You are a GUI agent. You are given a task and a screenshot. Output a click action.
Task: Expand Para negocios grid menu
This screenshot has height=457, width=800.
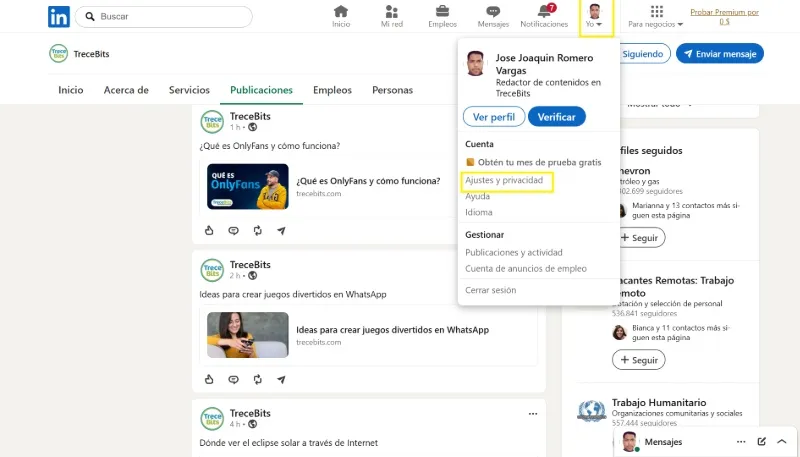point(656,16)
